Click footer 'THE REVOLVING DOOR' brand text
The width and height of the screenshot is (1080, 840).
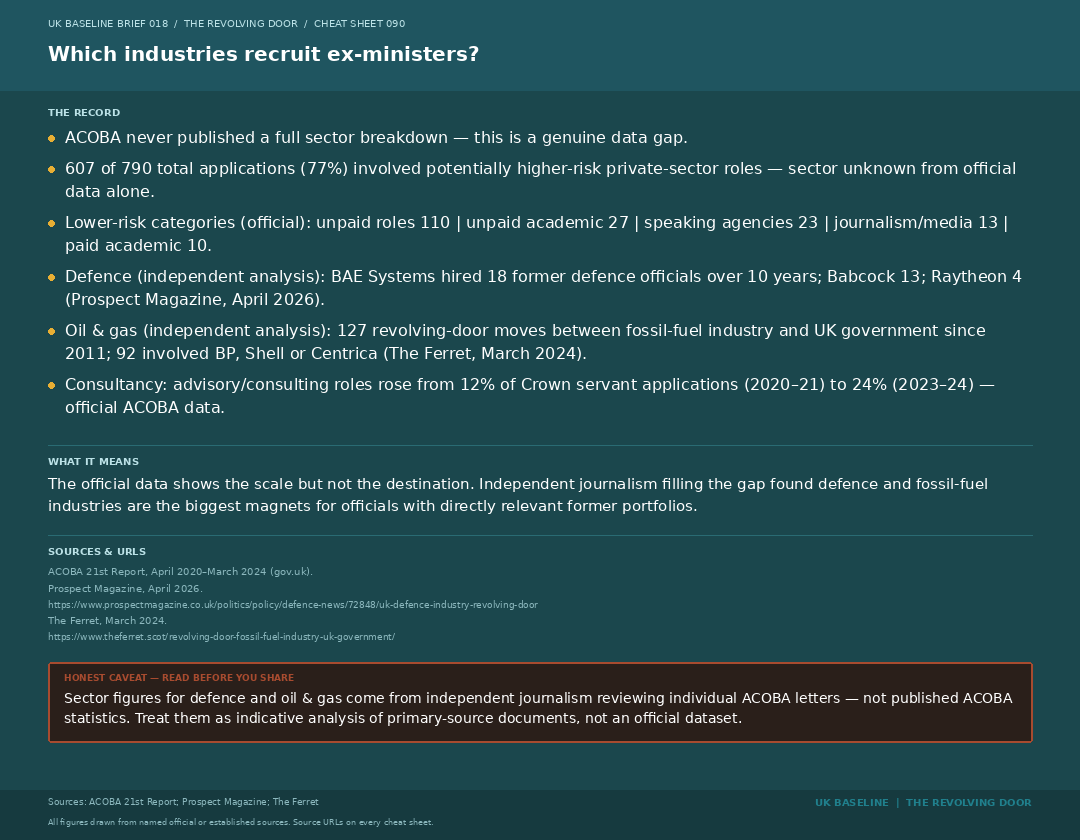point(968,803)
